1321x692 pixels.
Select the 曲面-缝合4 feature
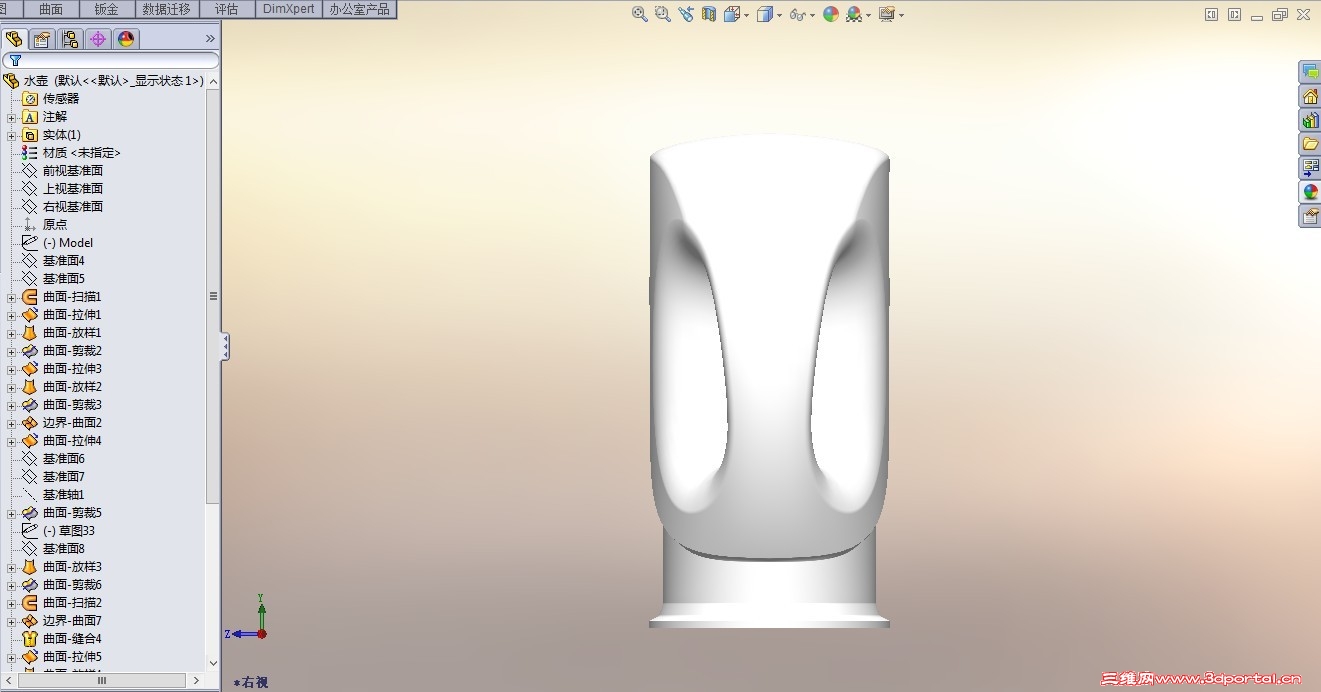pyautogui.click(x=62, y=639)
